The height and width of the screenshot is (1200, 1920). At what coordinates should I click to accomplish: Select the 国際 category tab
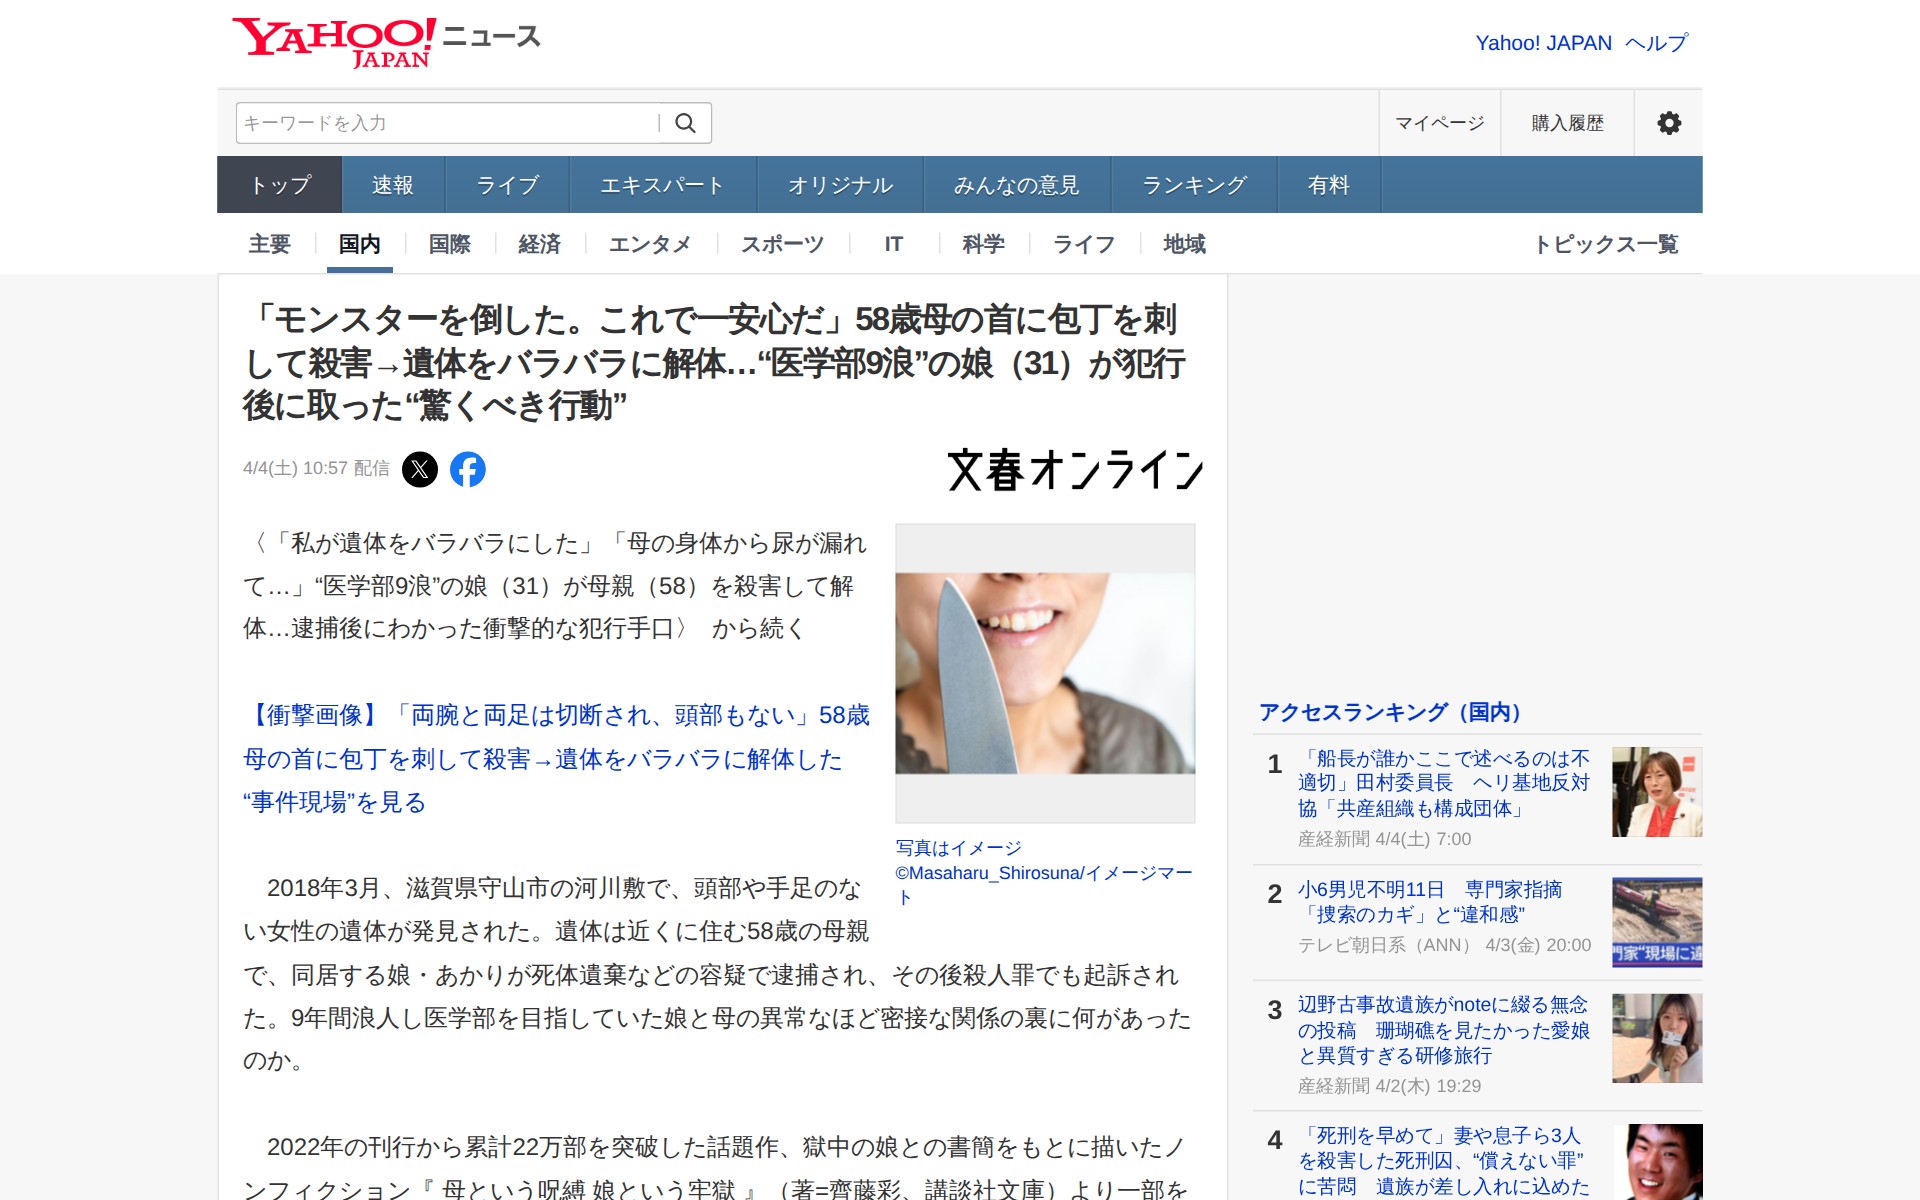point(449,244)
